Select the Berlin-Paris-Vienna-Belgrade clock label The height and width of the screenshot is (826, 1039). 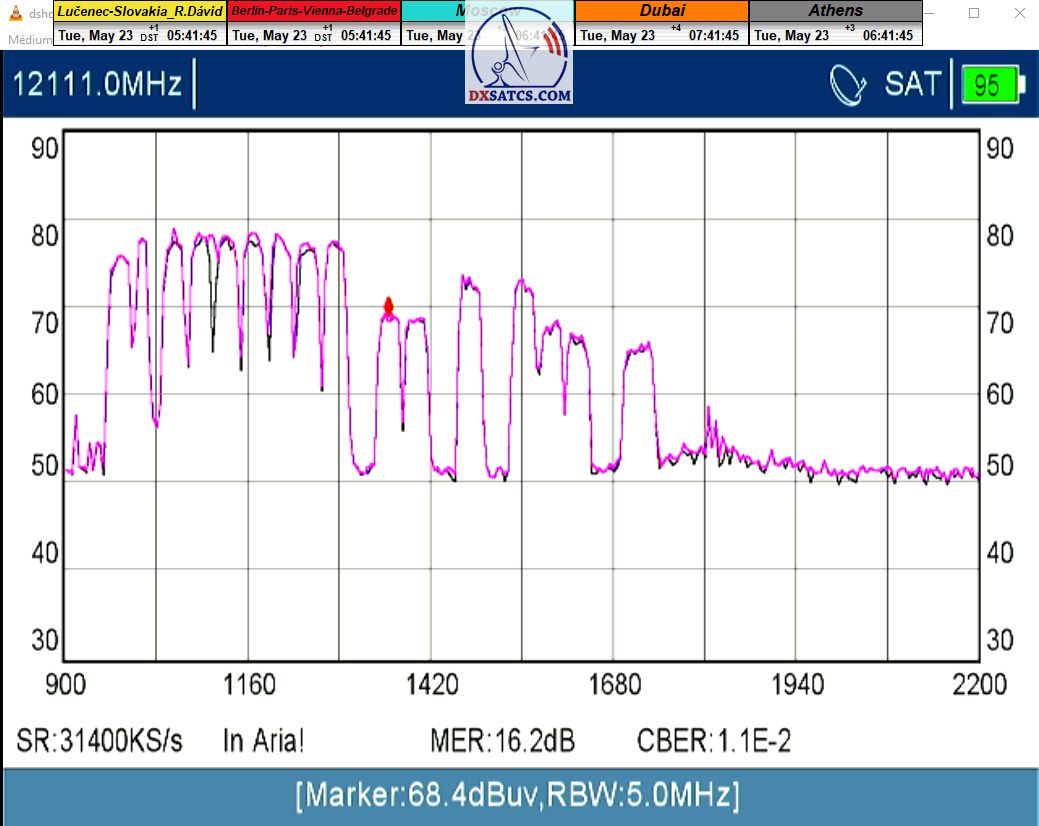(x=314, y=11)
